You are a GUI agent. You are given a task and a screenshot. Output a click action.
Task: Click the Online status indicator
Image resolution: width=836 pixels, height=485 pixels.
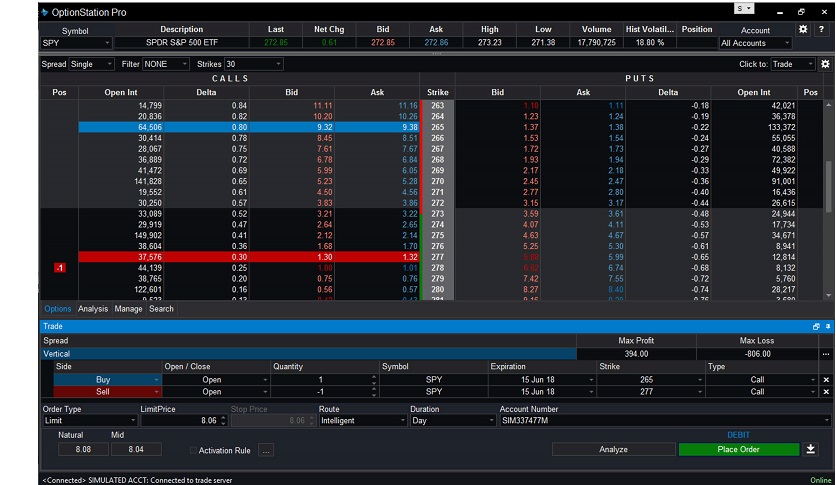coord(821,480)
